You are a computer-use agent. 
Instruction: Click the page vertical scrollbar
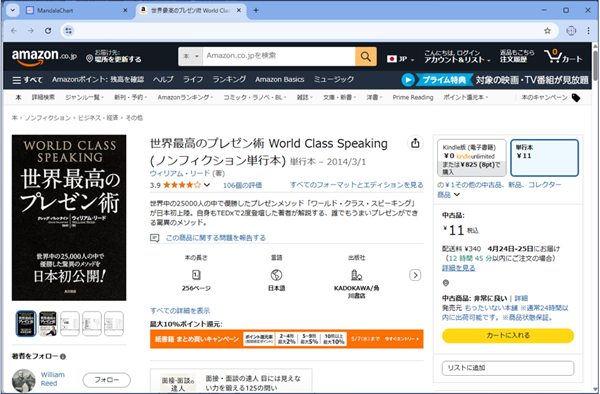[x=595, y=65]
